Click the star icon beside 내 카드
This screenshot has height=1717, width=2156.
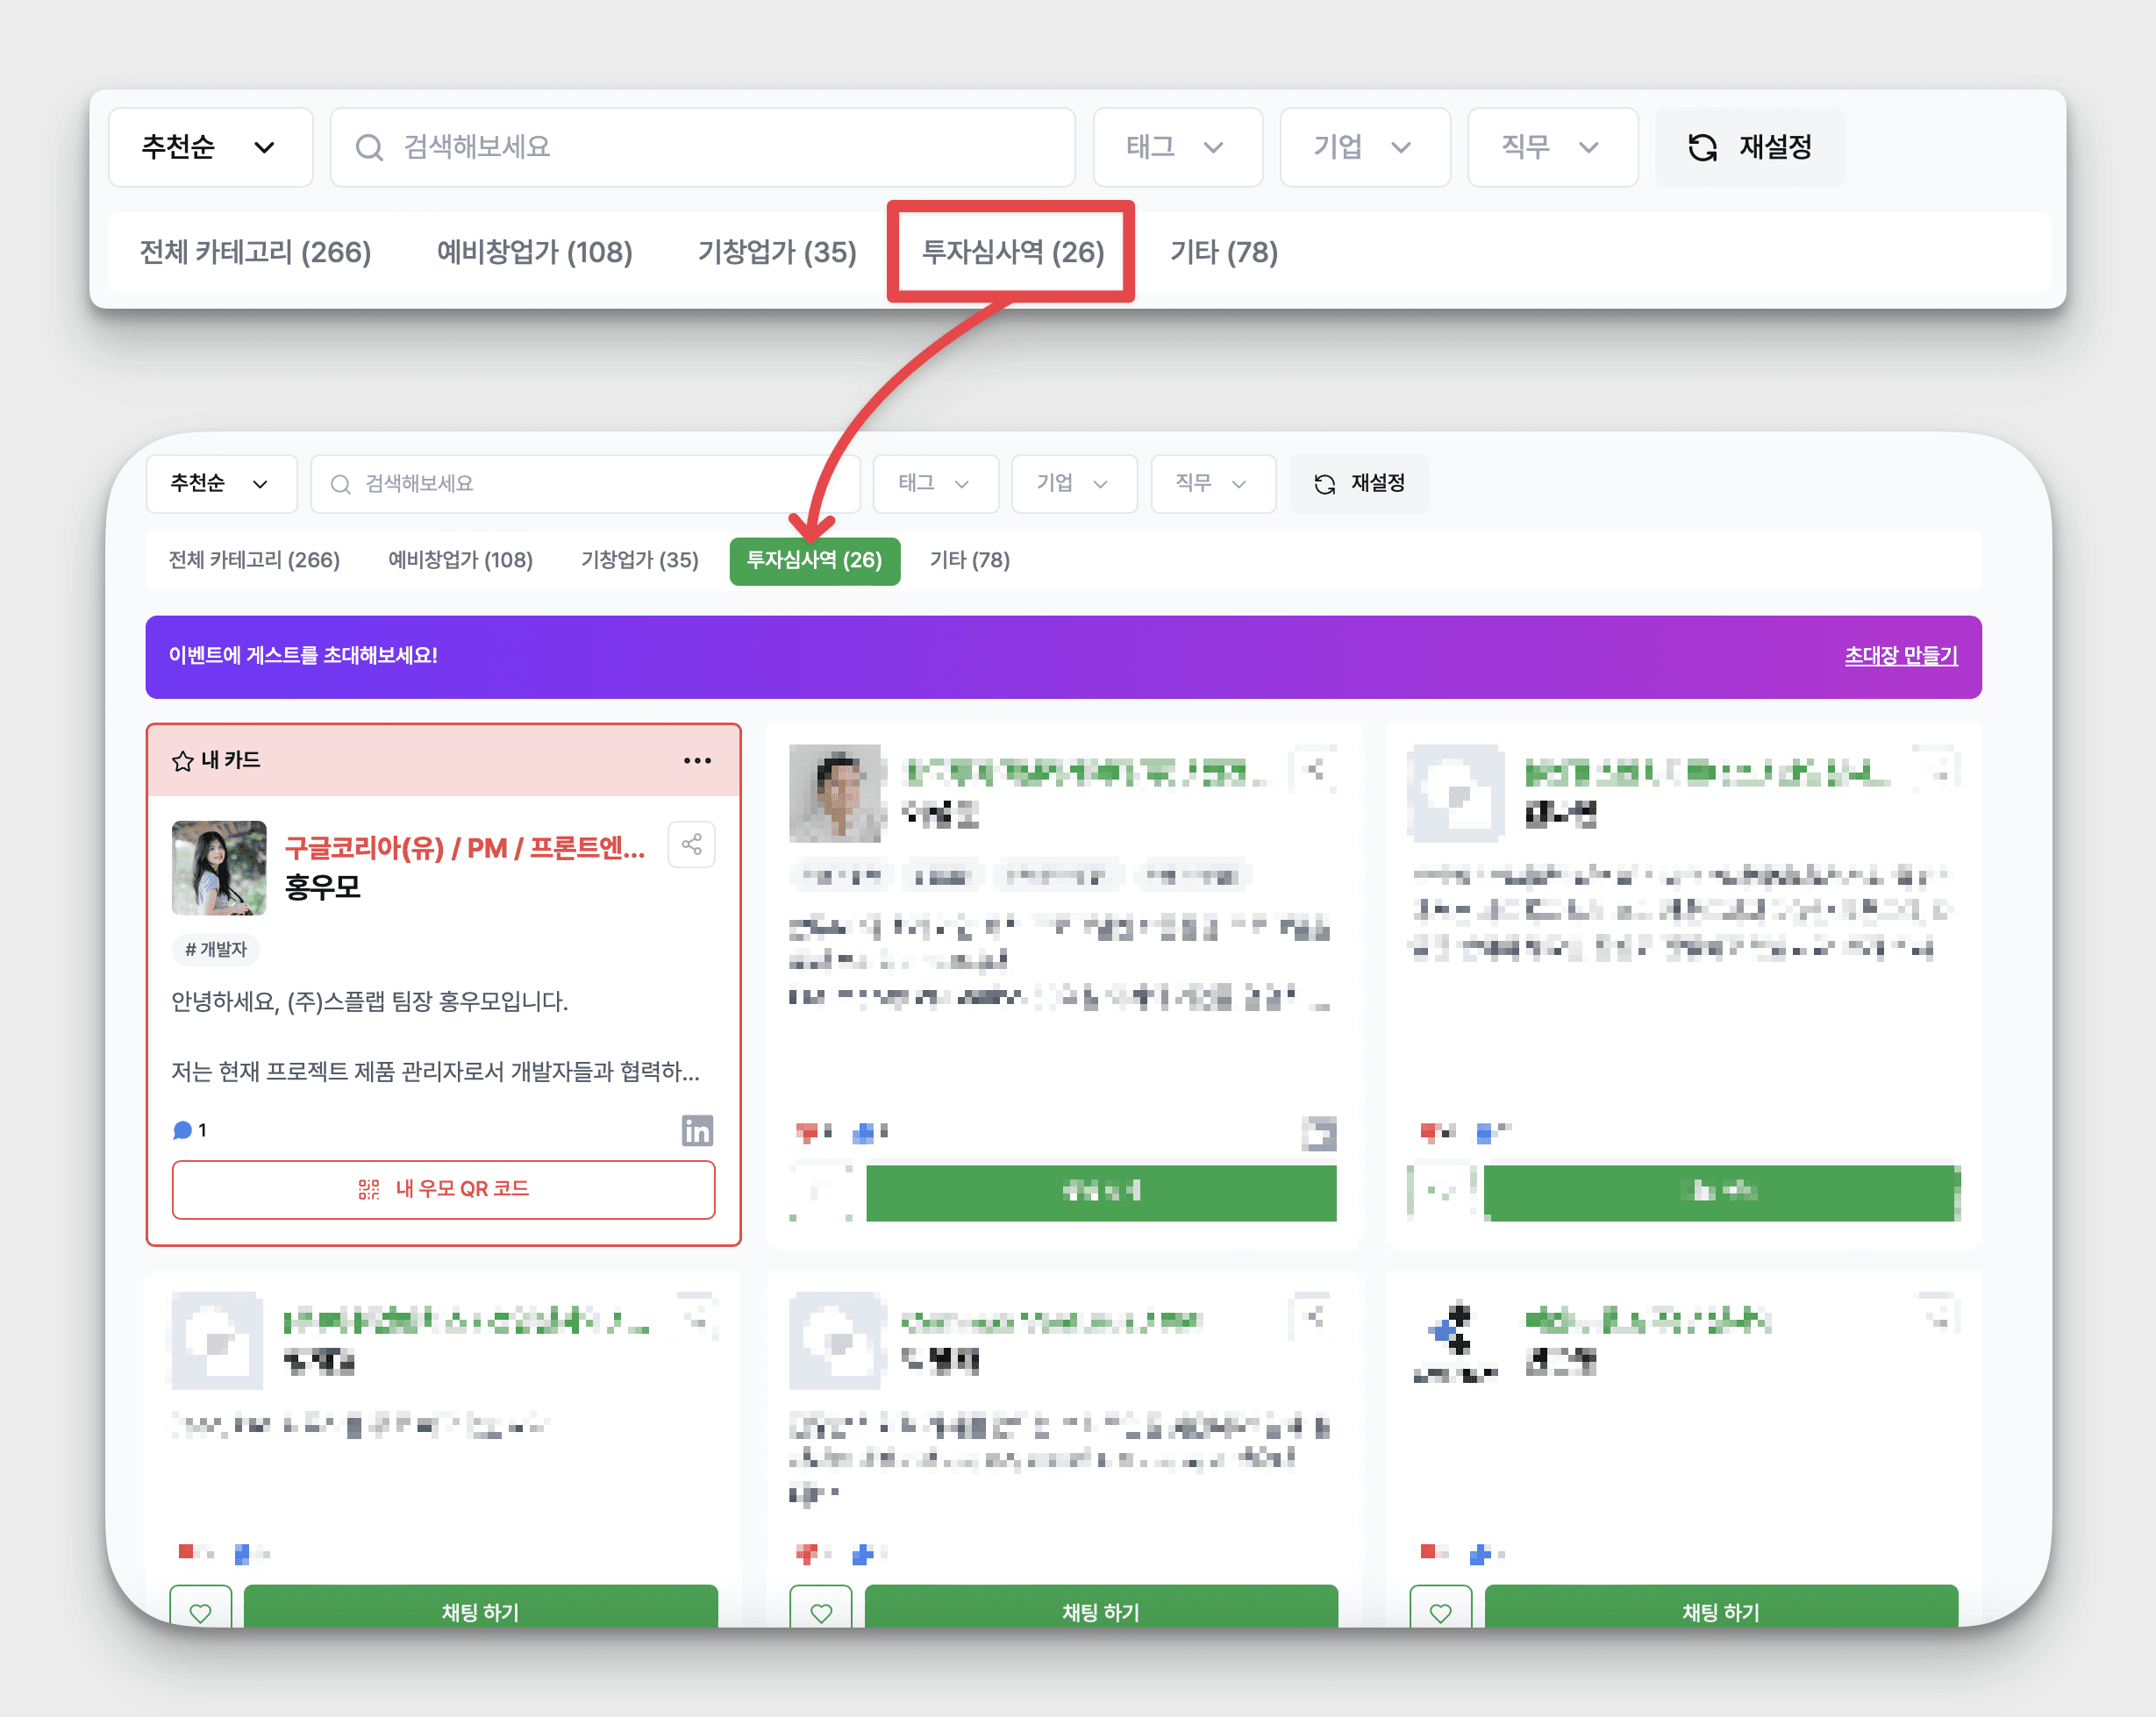pyautogui.click(x=182, y=761)
